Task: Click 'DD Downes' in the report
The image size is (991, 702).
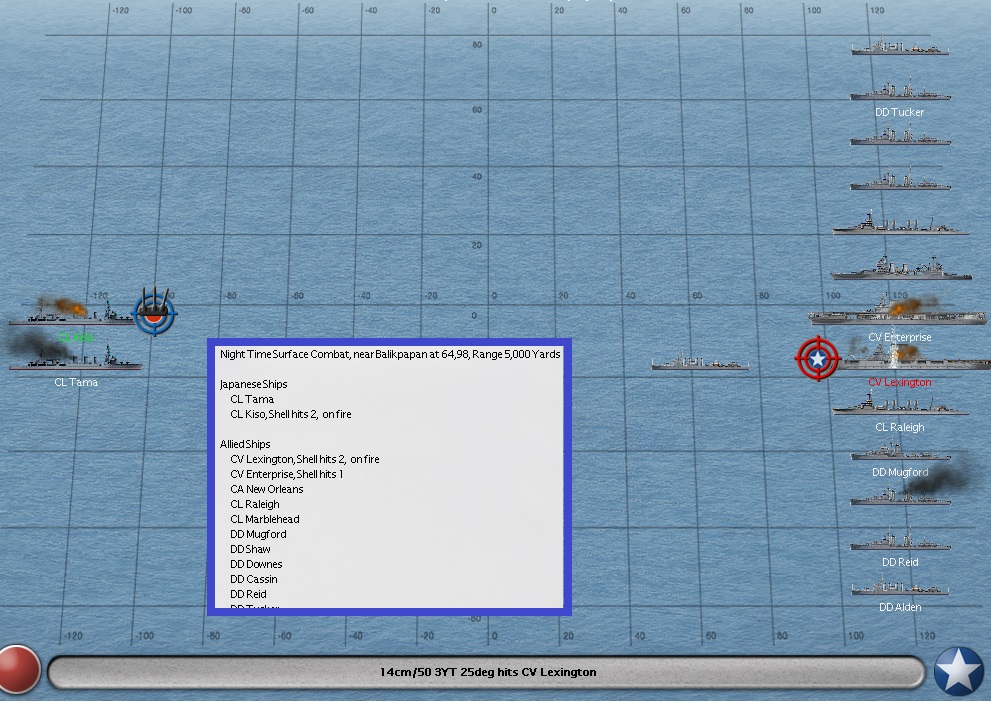Action: click(x=256, y=564)
